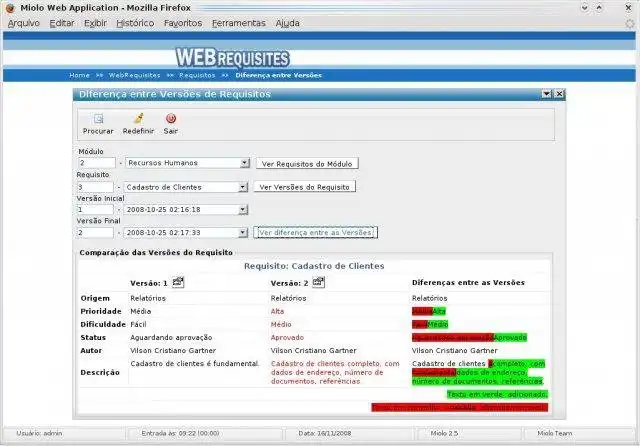
Task: Click the Procurar search icon
Action: point(98,119)
